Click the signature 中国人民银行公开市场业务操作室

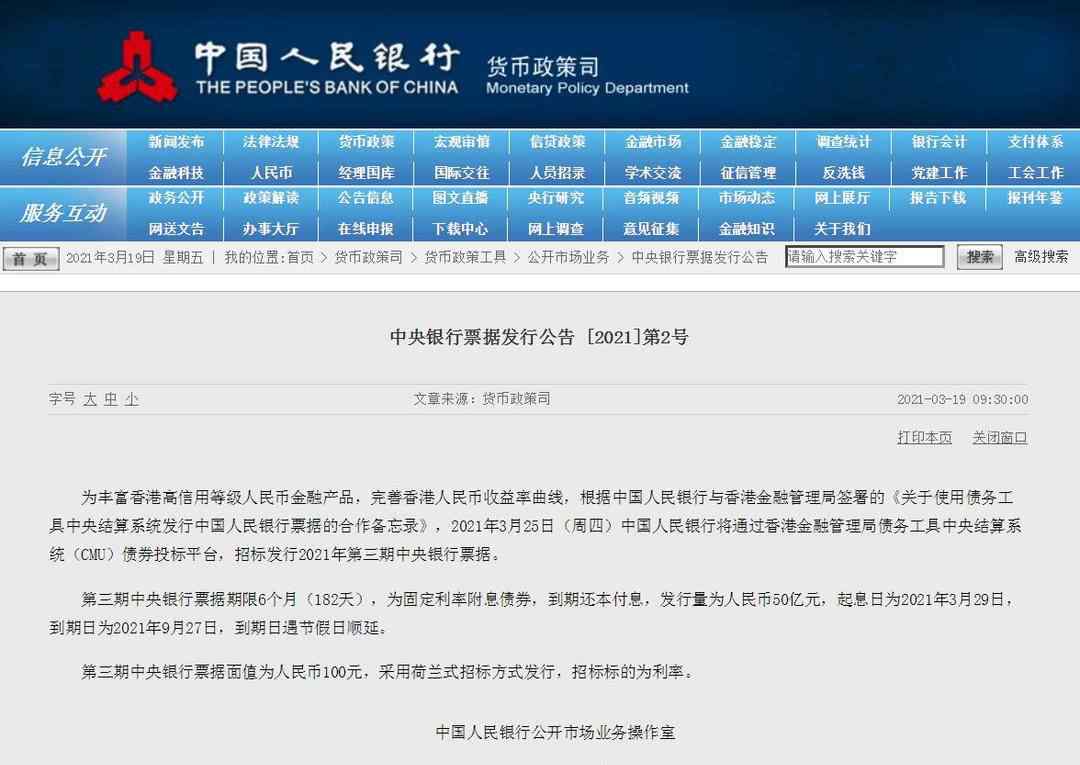555,732
